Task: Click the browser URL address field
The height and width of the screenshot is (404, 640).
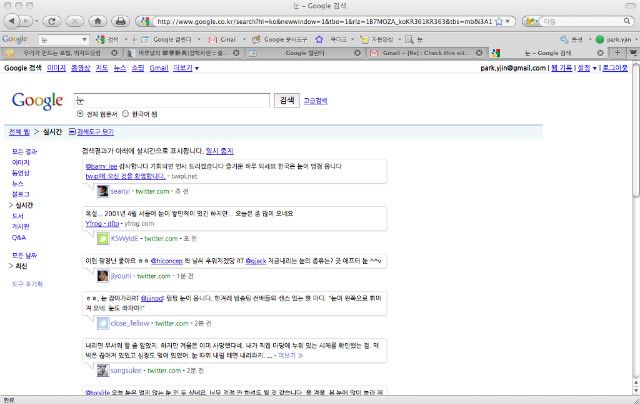Action: point(324,22)
